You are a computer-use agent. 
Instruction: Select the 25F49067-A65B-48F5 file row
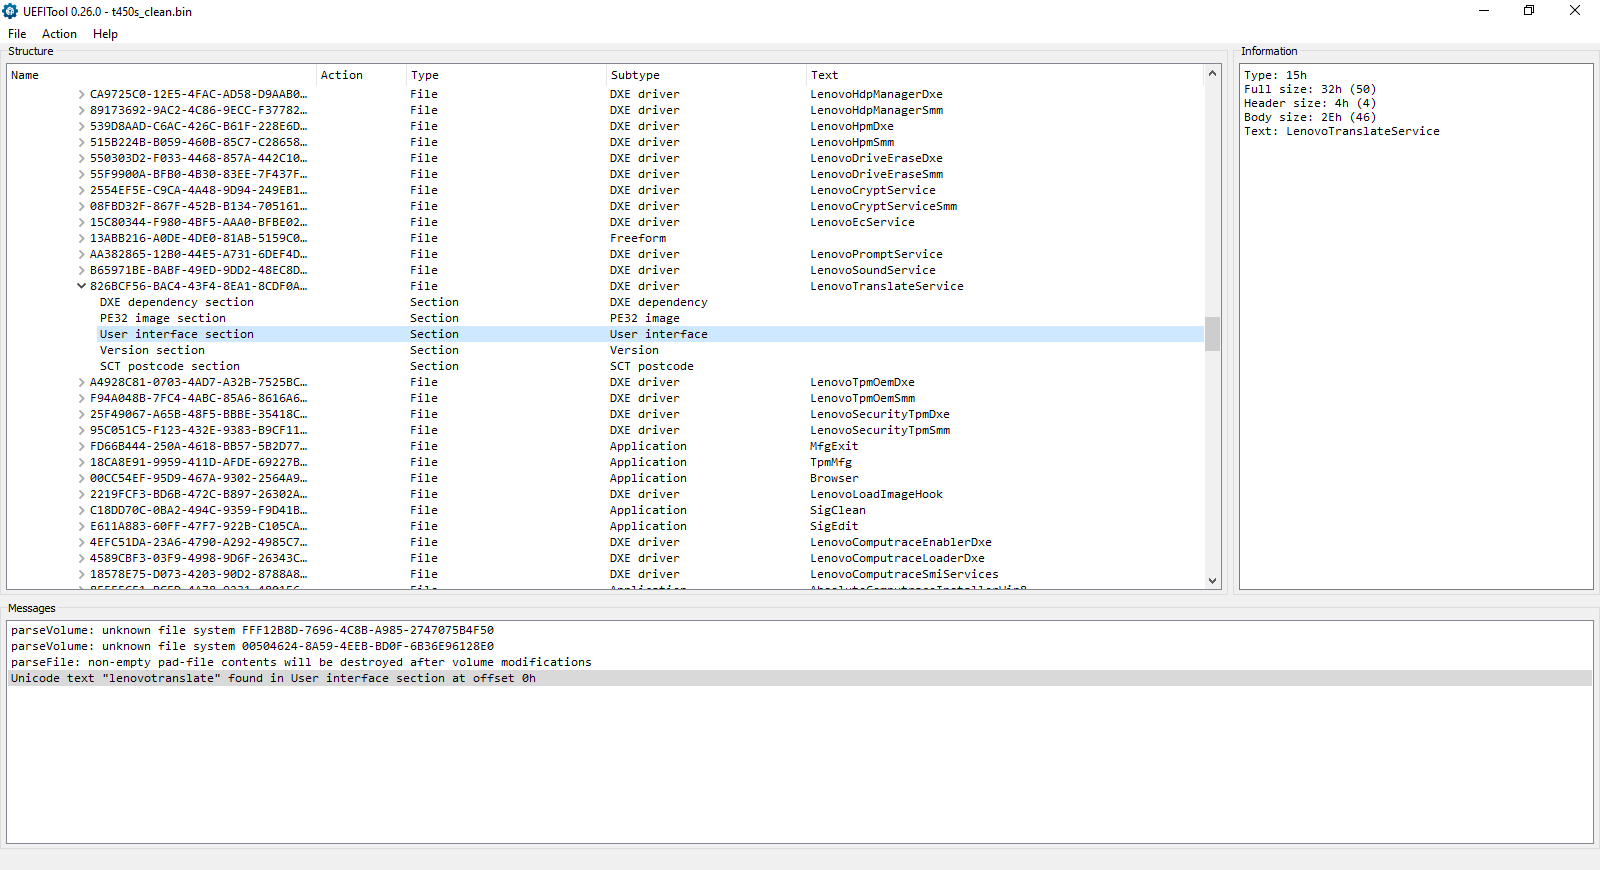(x=605, y=414)
